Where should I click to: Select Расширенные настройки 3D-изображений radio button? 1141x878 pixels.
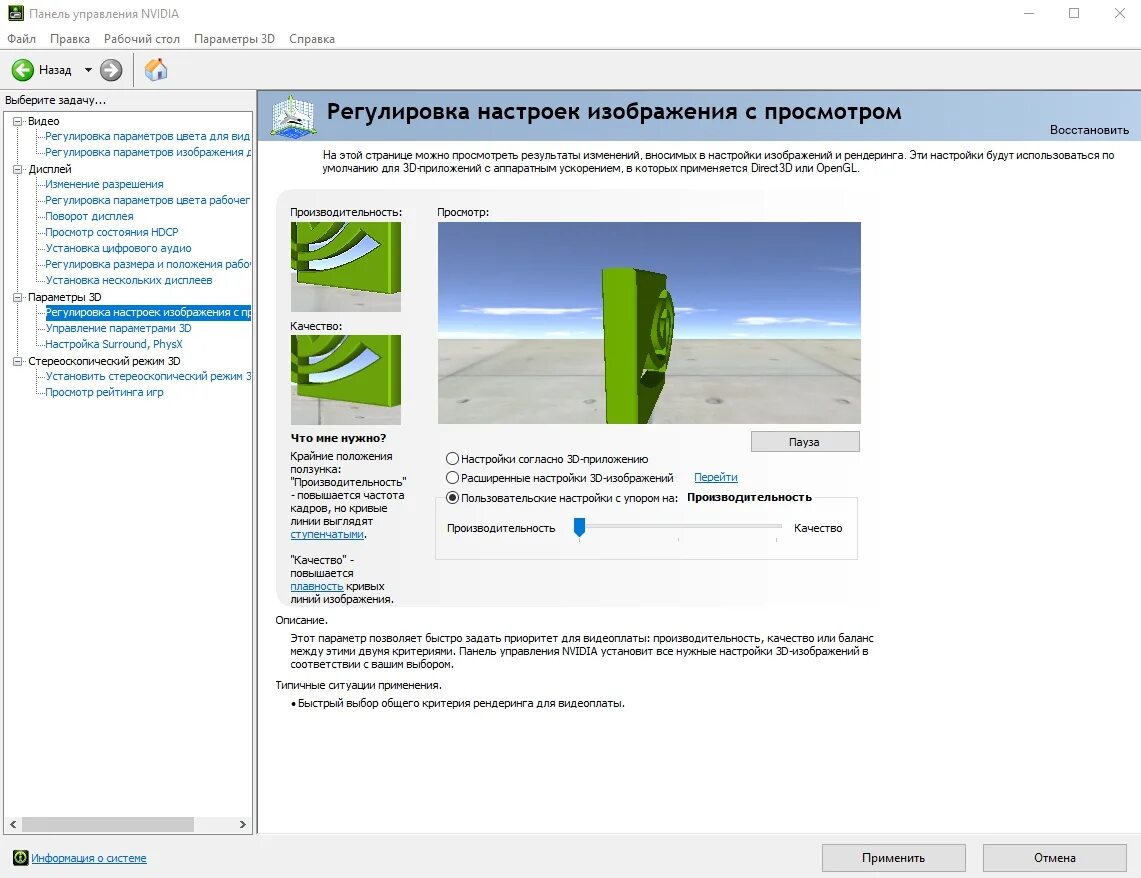point(453,478)
